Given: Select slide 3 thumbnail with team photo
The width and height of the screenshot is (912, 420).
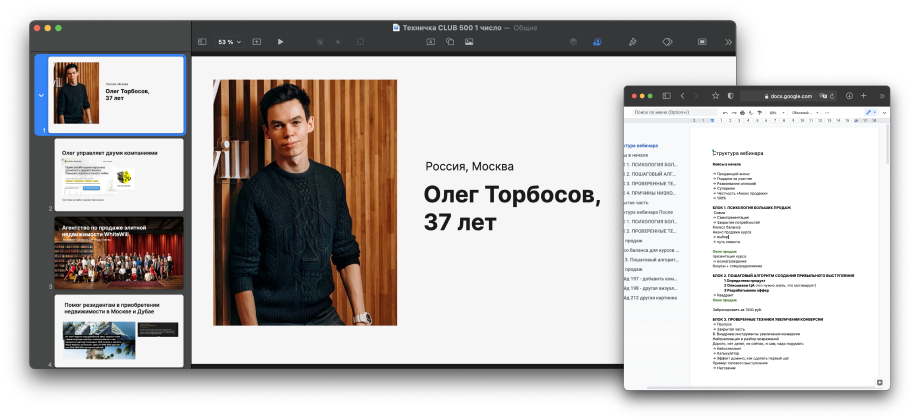Looking at the screenshot, I should [119, 253].
